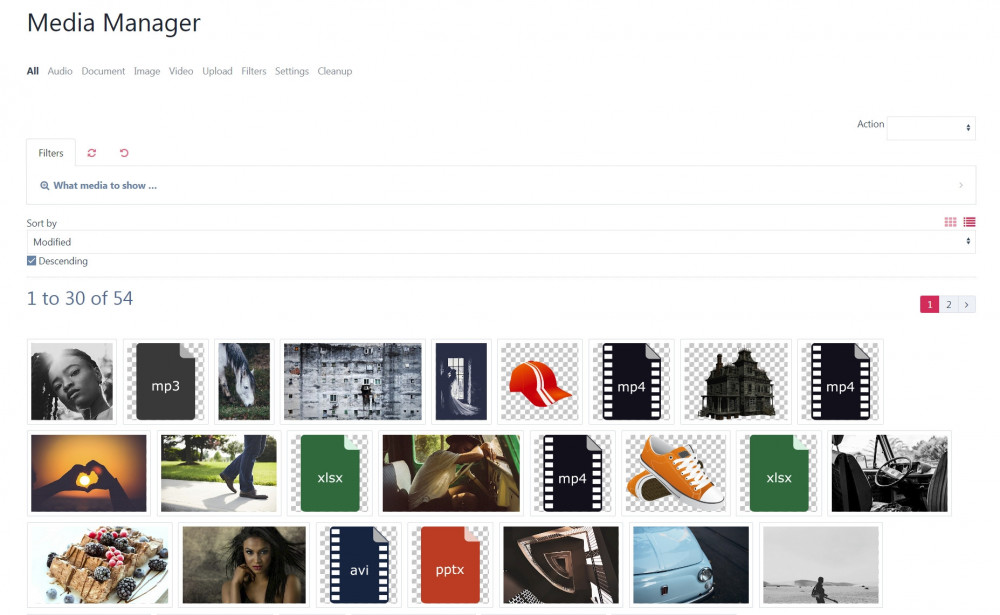Click the refresh filters icon
The image size is (1000, 615).
[92, 152]
